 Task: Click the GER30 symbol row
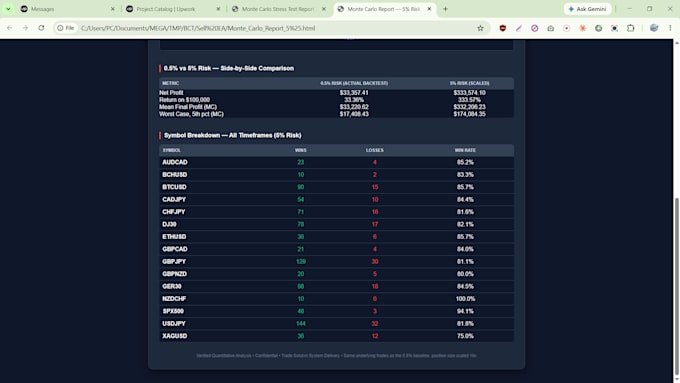[337, 286]
